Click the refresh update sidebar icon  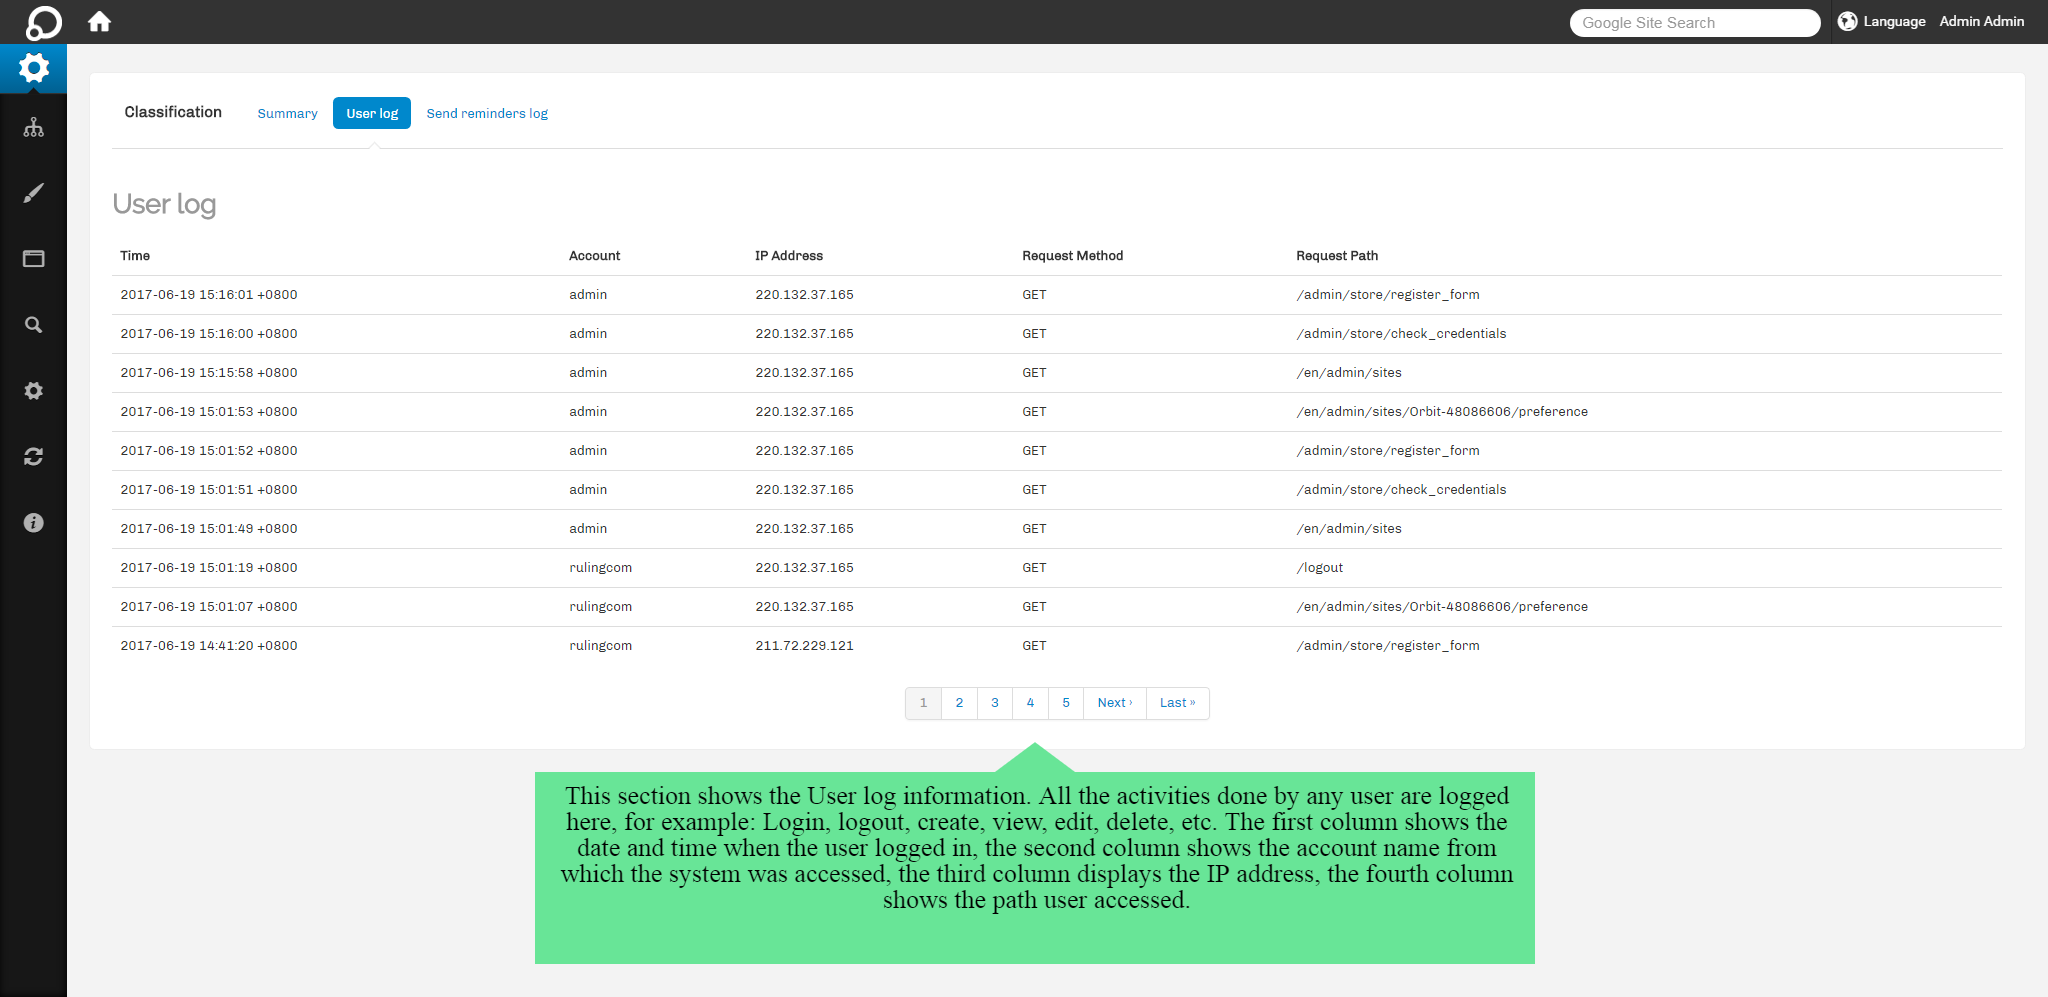click(33, 457)
